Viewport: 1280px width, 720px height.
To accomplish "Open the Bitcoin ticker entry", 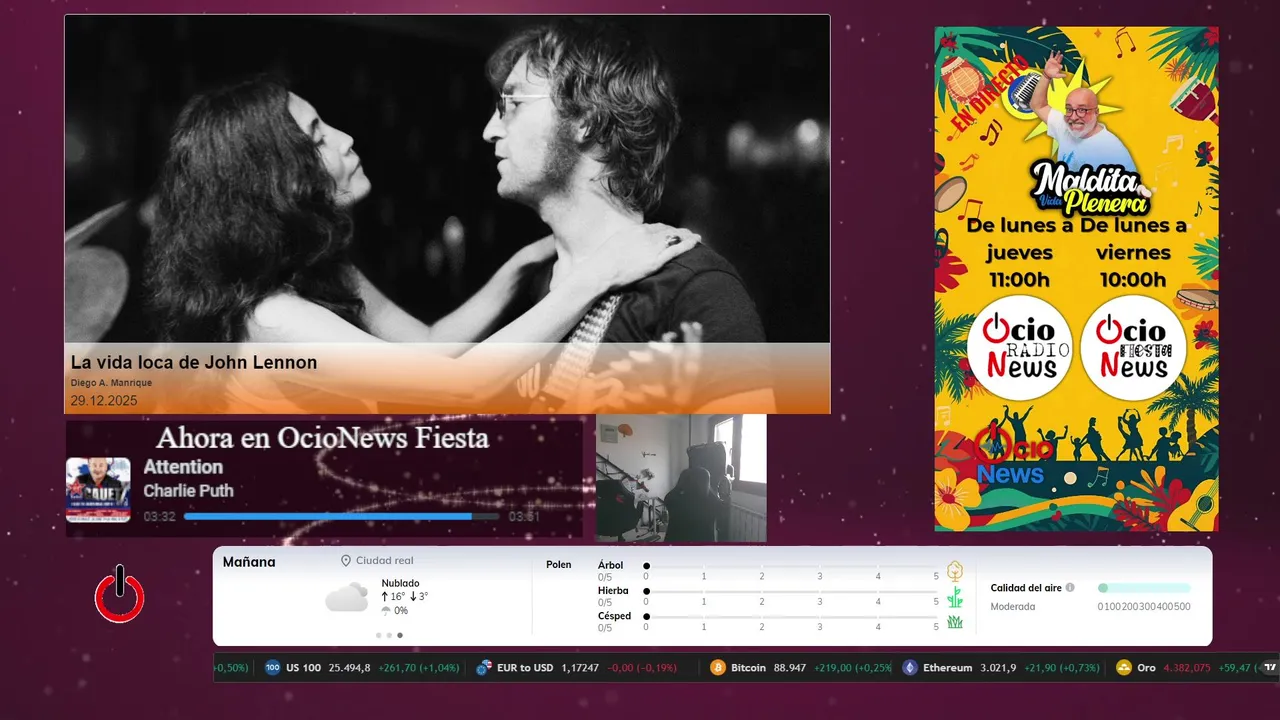I will [x=801, y=668].
